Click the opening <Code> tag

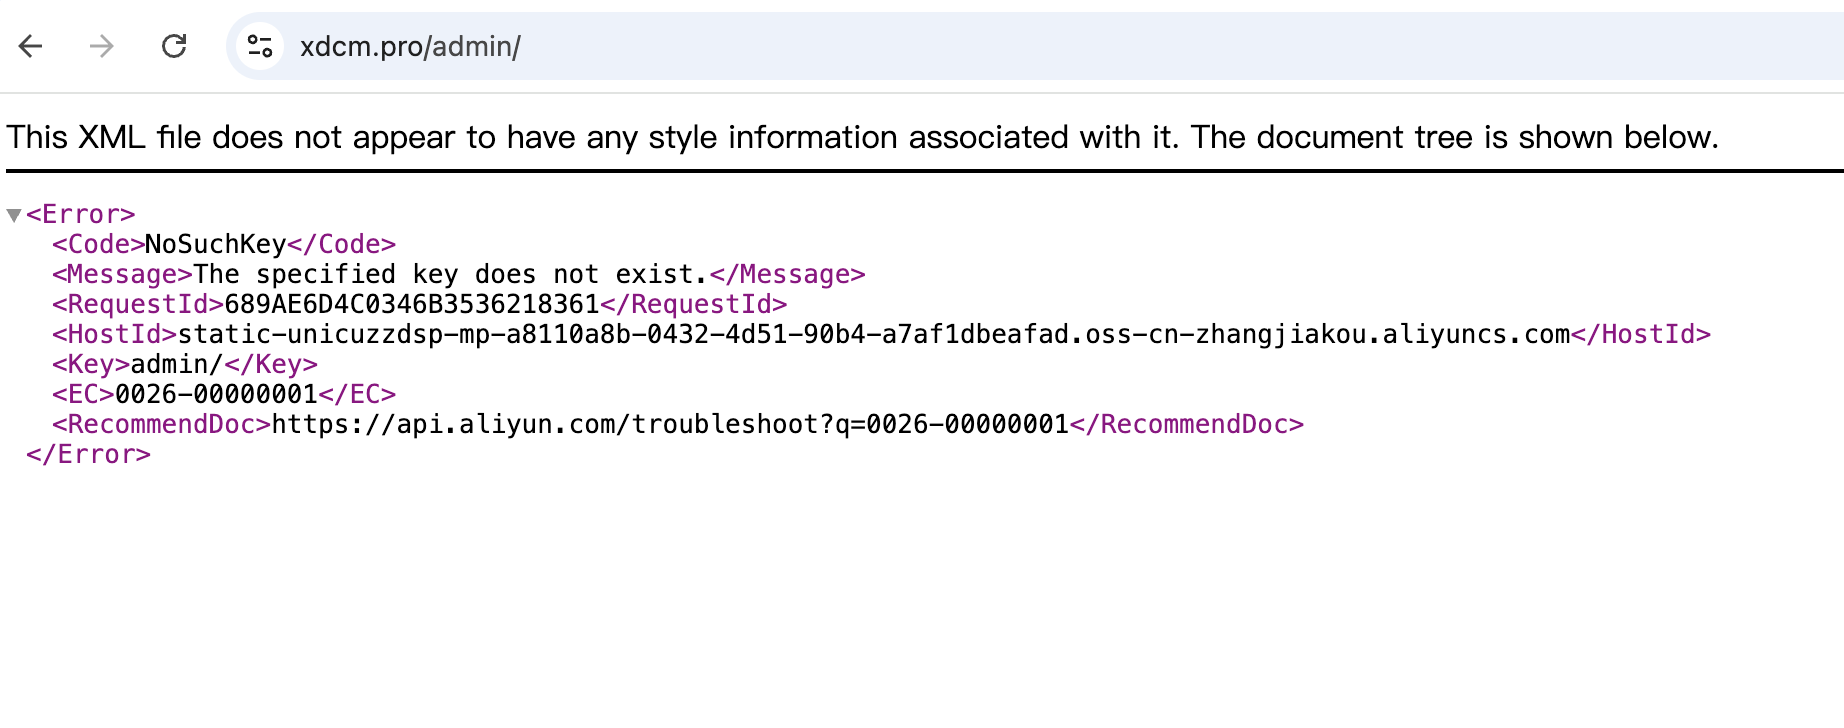point(98,245)
